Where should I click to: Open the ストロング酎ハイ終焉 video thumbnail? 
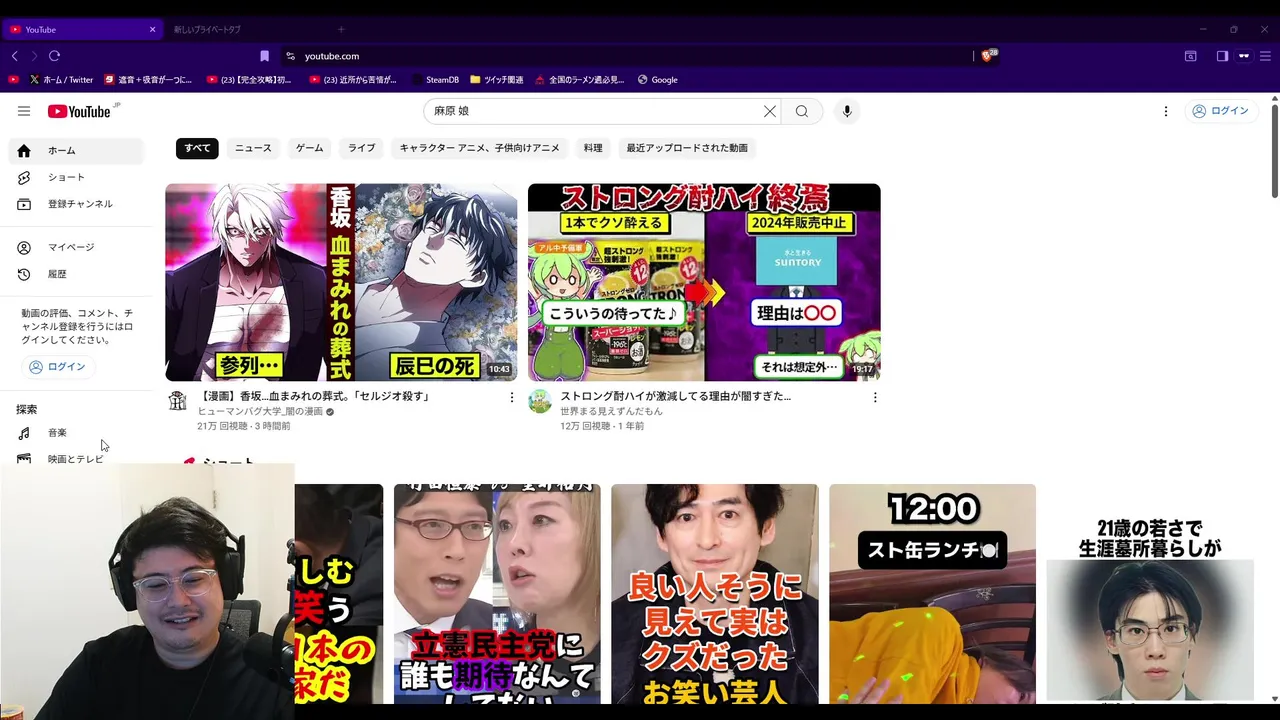(x=704, y=282)
